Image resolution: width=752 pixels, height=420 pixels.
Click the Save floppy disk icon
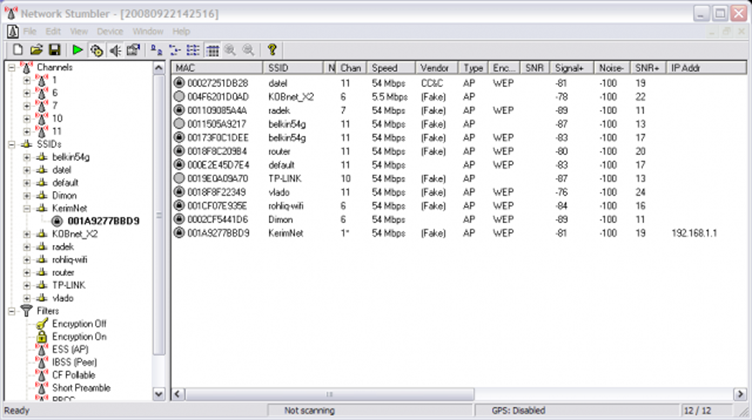click(54, 50)
